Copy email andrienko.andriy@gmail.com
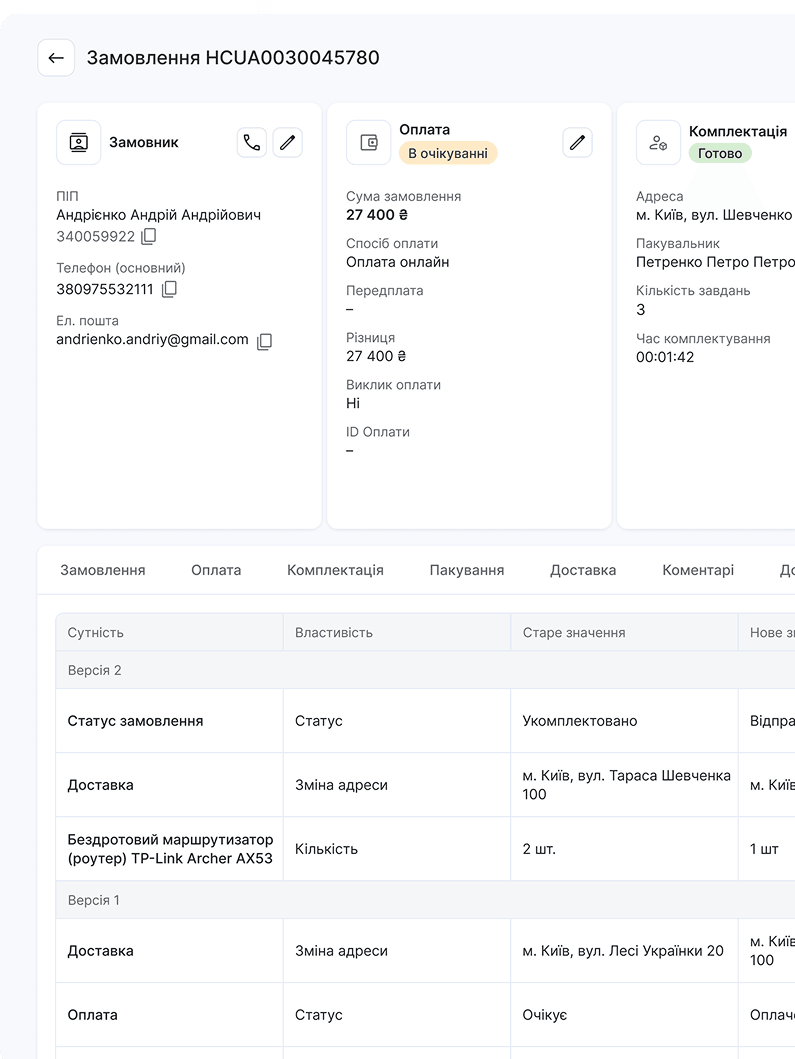This screenshot has height=1059, width=795. [265, 341]
